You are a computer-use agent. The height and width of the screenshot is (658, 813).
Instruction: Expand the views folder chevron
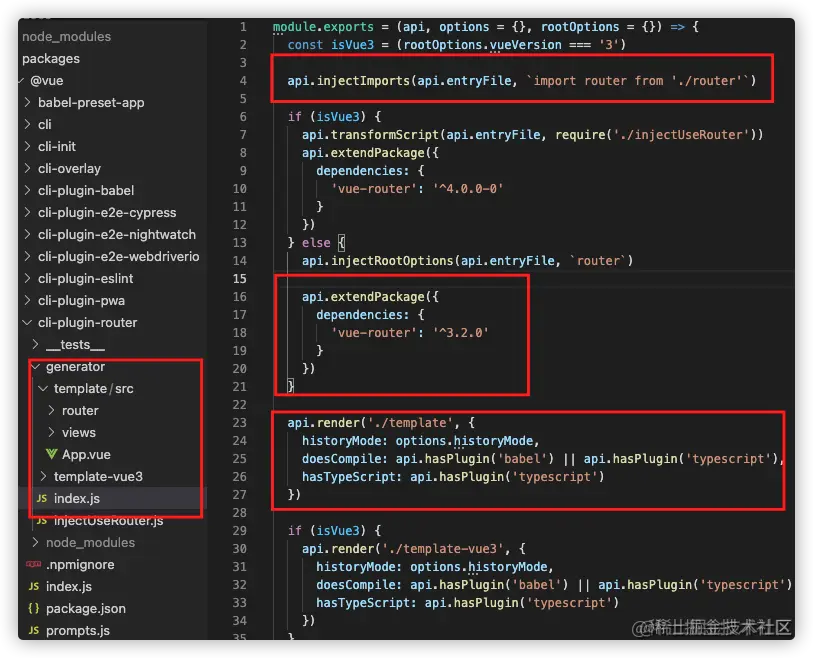tap(51, 432)
